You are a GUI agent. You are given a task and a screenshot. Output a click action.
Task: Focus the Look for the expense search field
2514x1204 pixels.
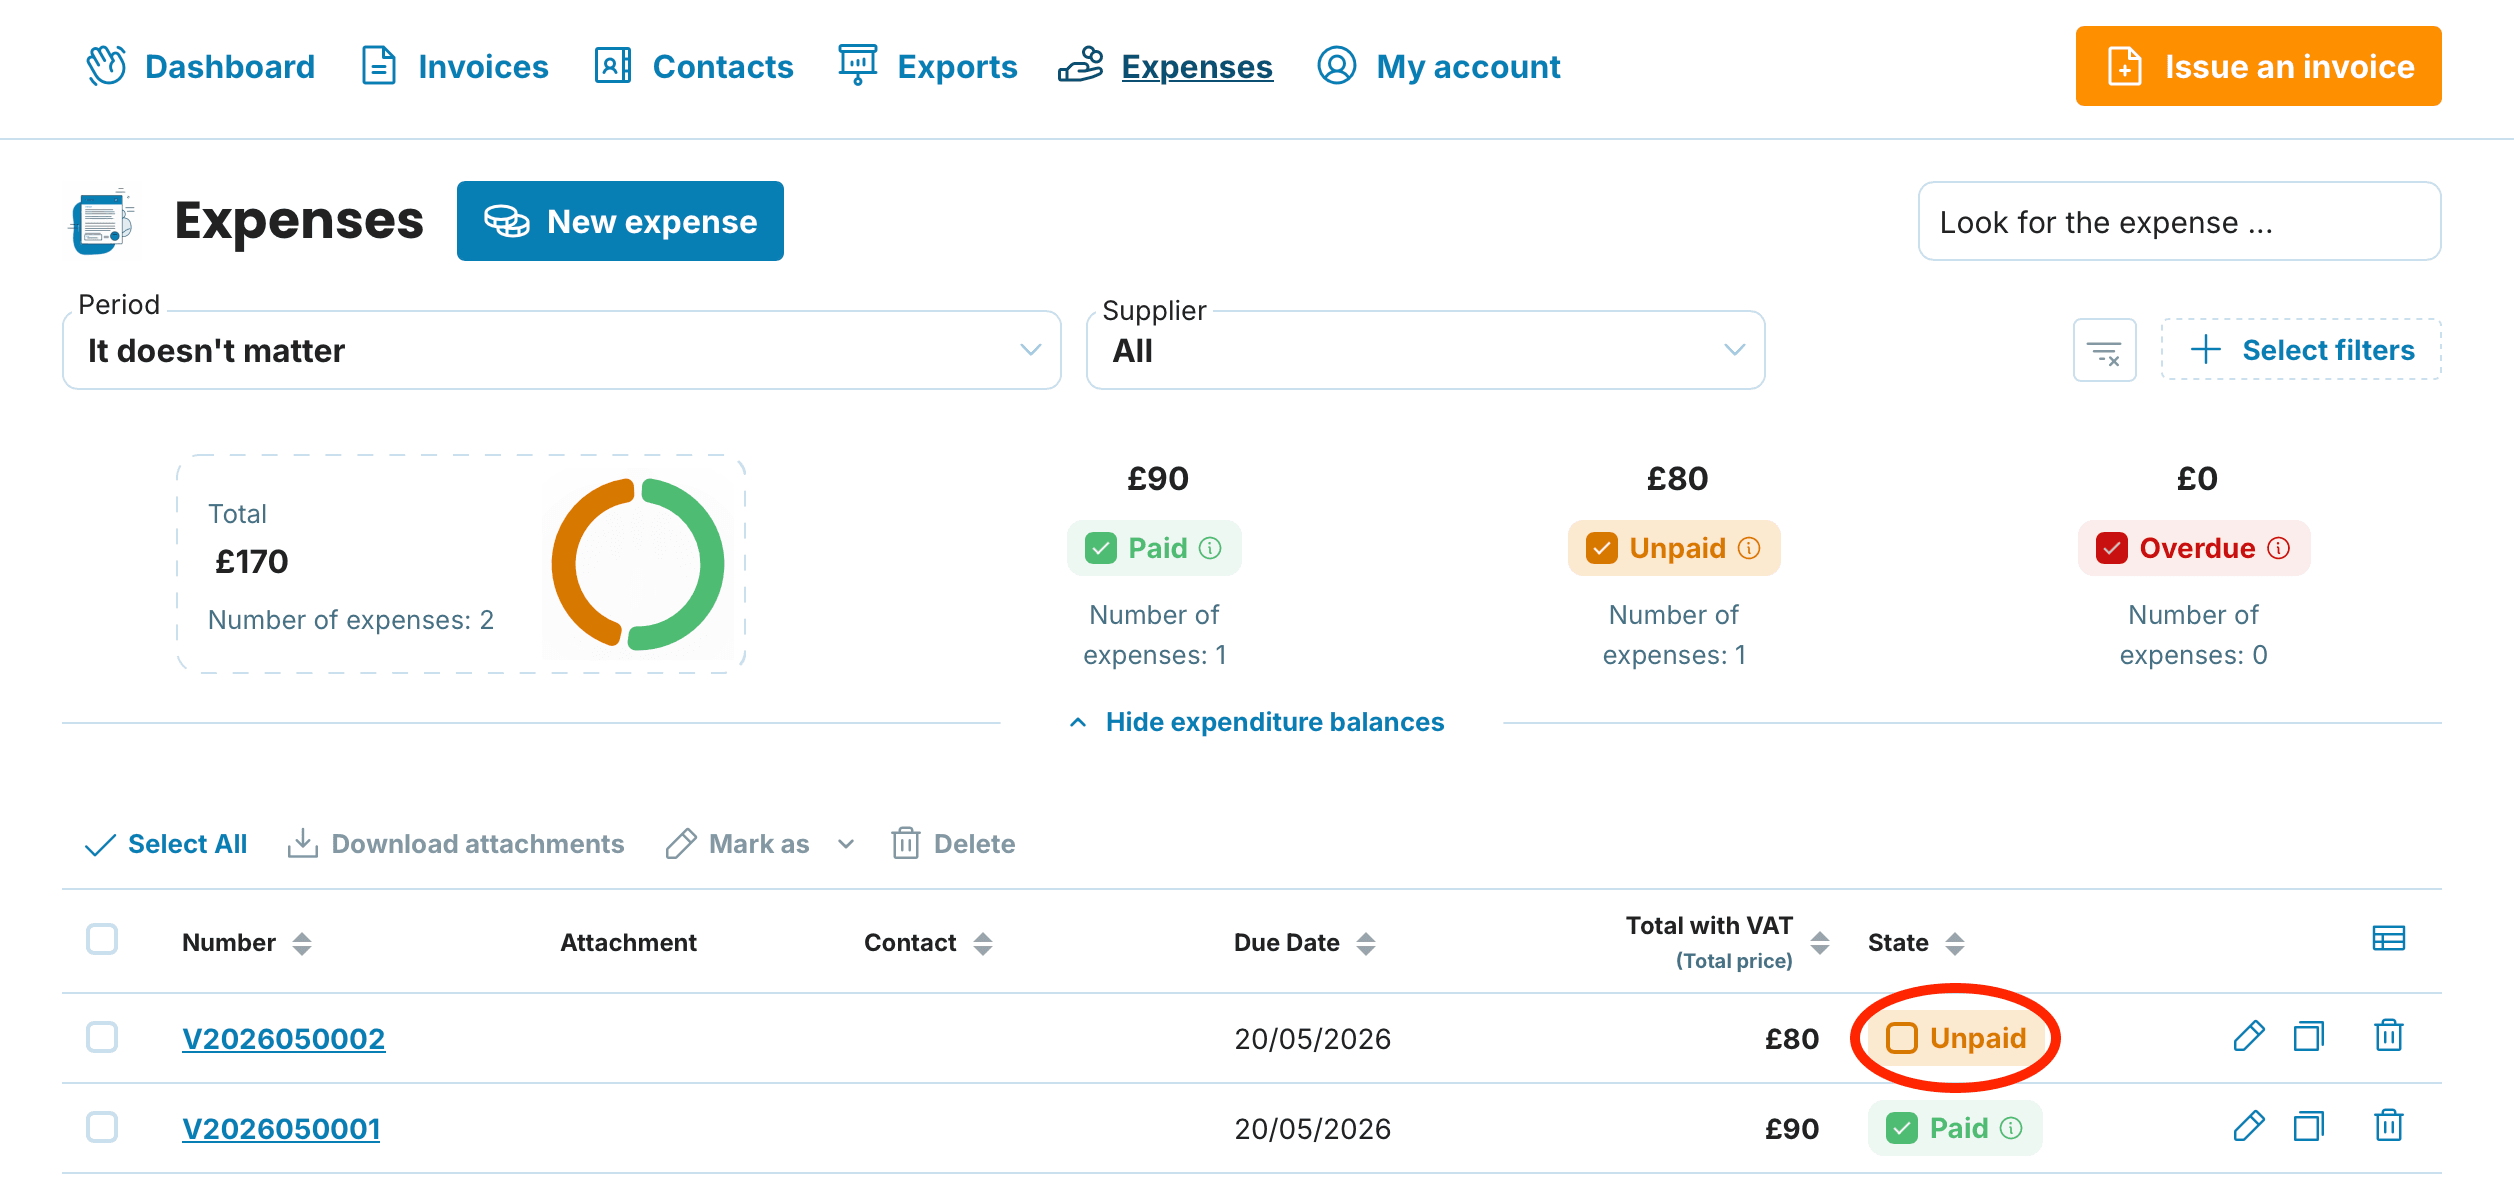pyautogui.click(x=2179, y=221)
